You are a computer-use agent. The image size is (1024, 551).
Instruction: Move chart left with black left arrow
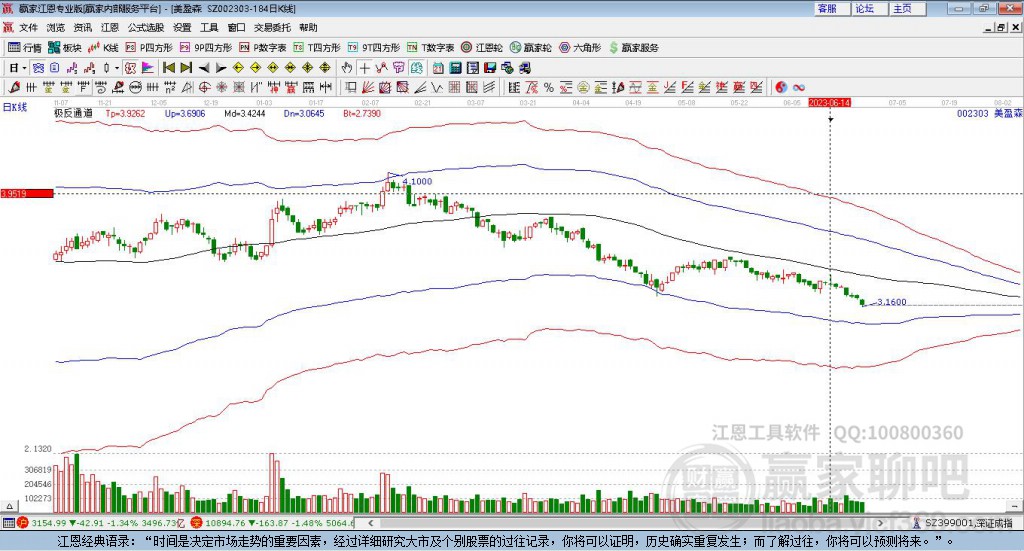click(x=204, y=68)
